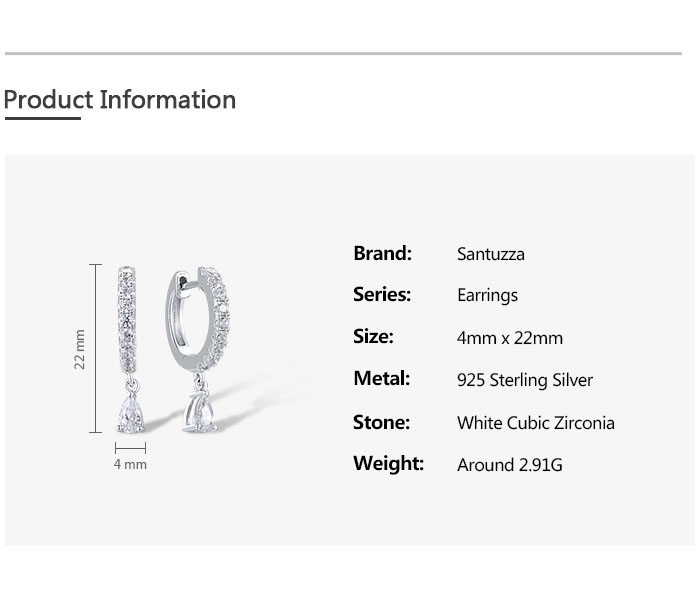
Task: Click the Brand: label
Action: click(x=383, y=253)
